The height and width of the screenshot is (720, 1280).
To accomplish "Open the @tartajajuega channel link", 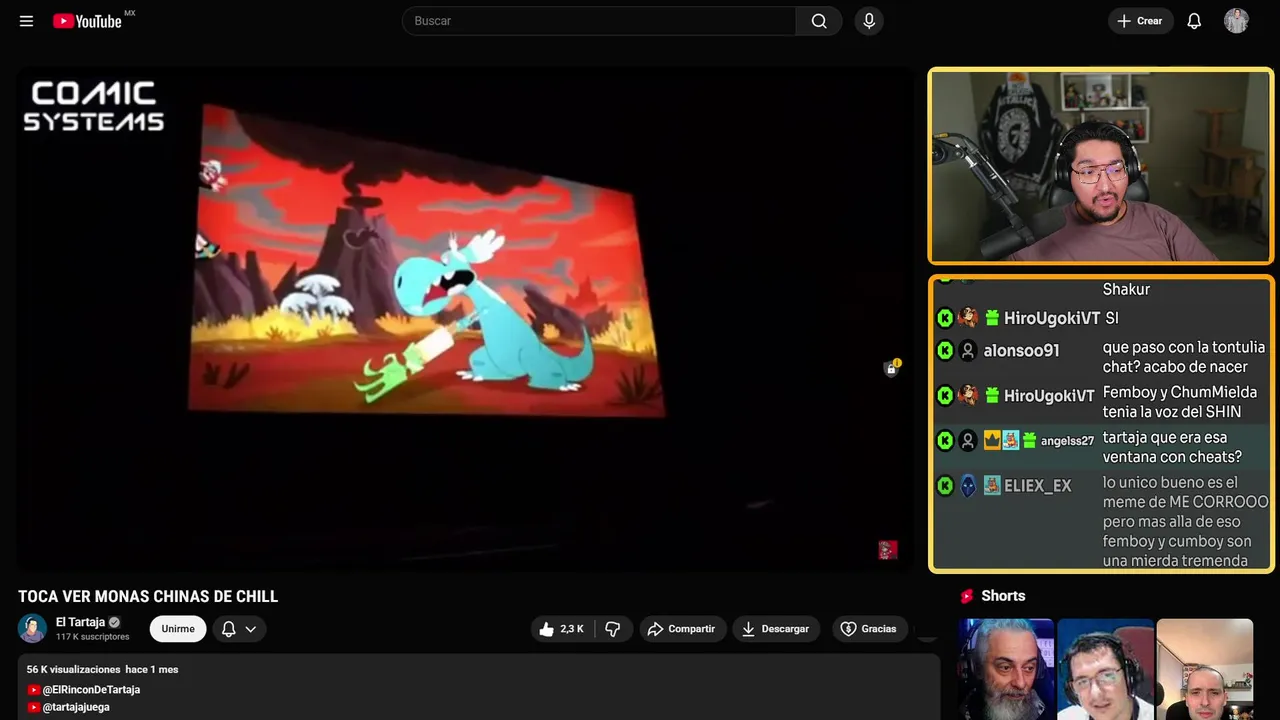I will coord(69,707).
